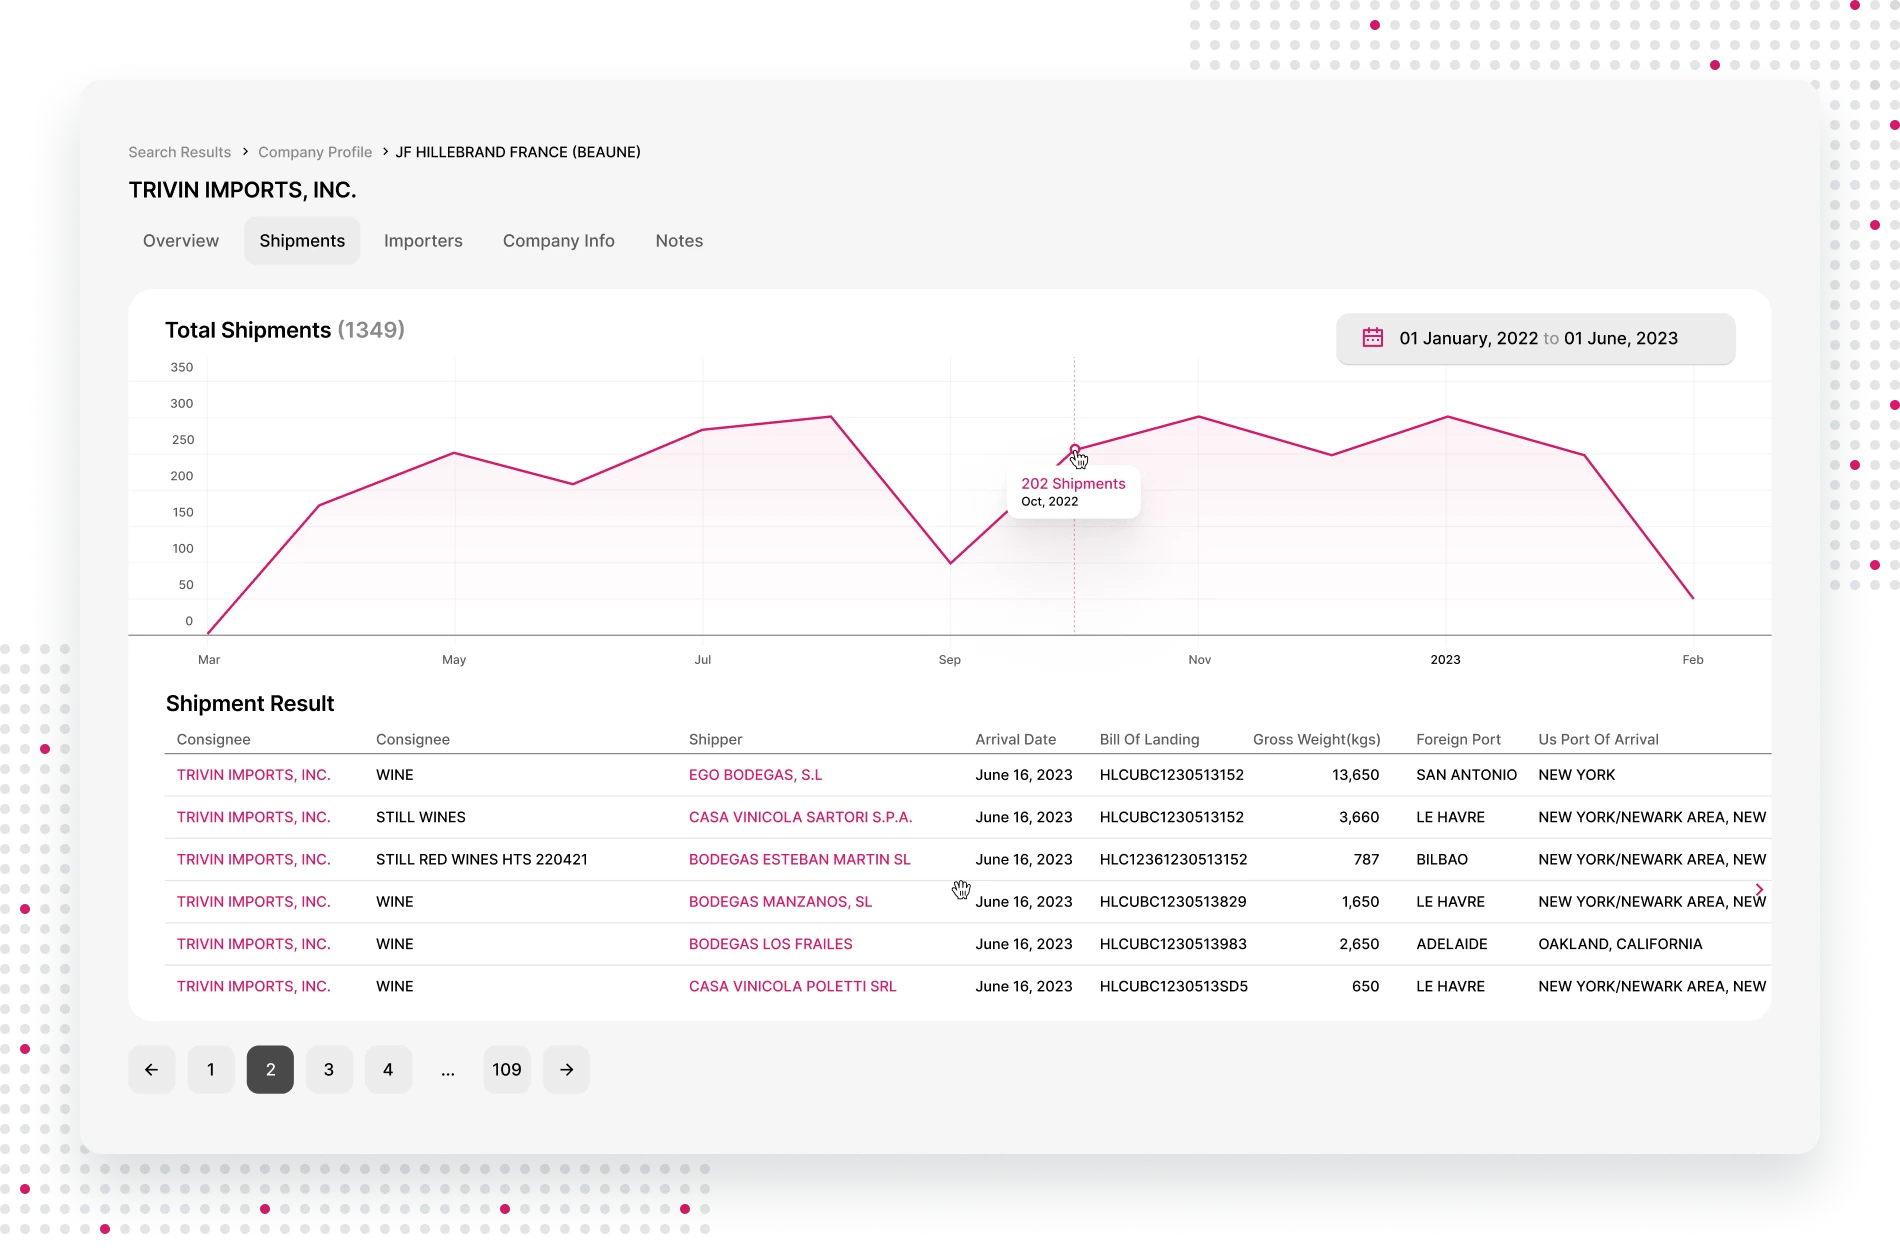Select the Company Info tab
1900x1248 pixels.
point(558,241)
